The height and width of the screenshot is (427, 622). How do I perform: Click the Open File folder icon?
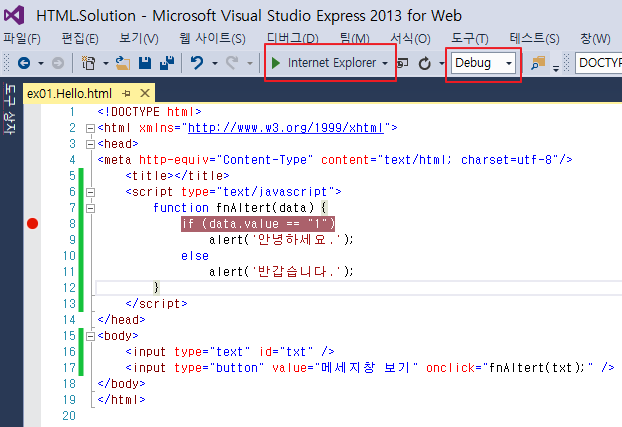123,63
